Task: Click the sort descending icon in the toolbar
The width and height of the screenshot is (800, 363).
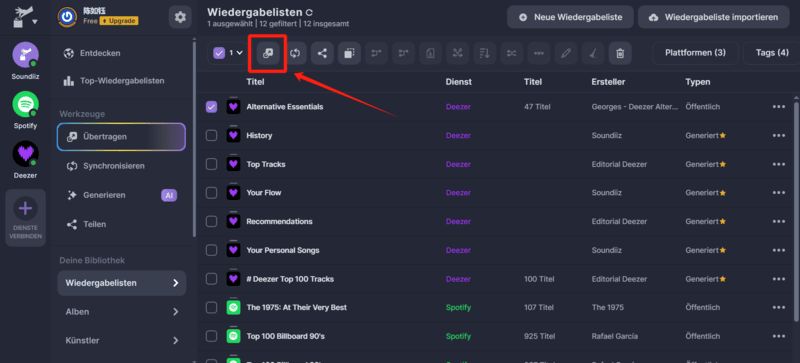Action: [484, 53]
